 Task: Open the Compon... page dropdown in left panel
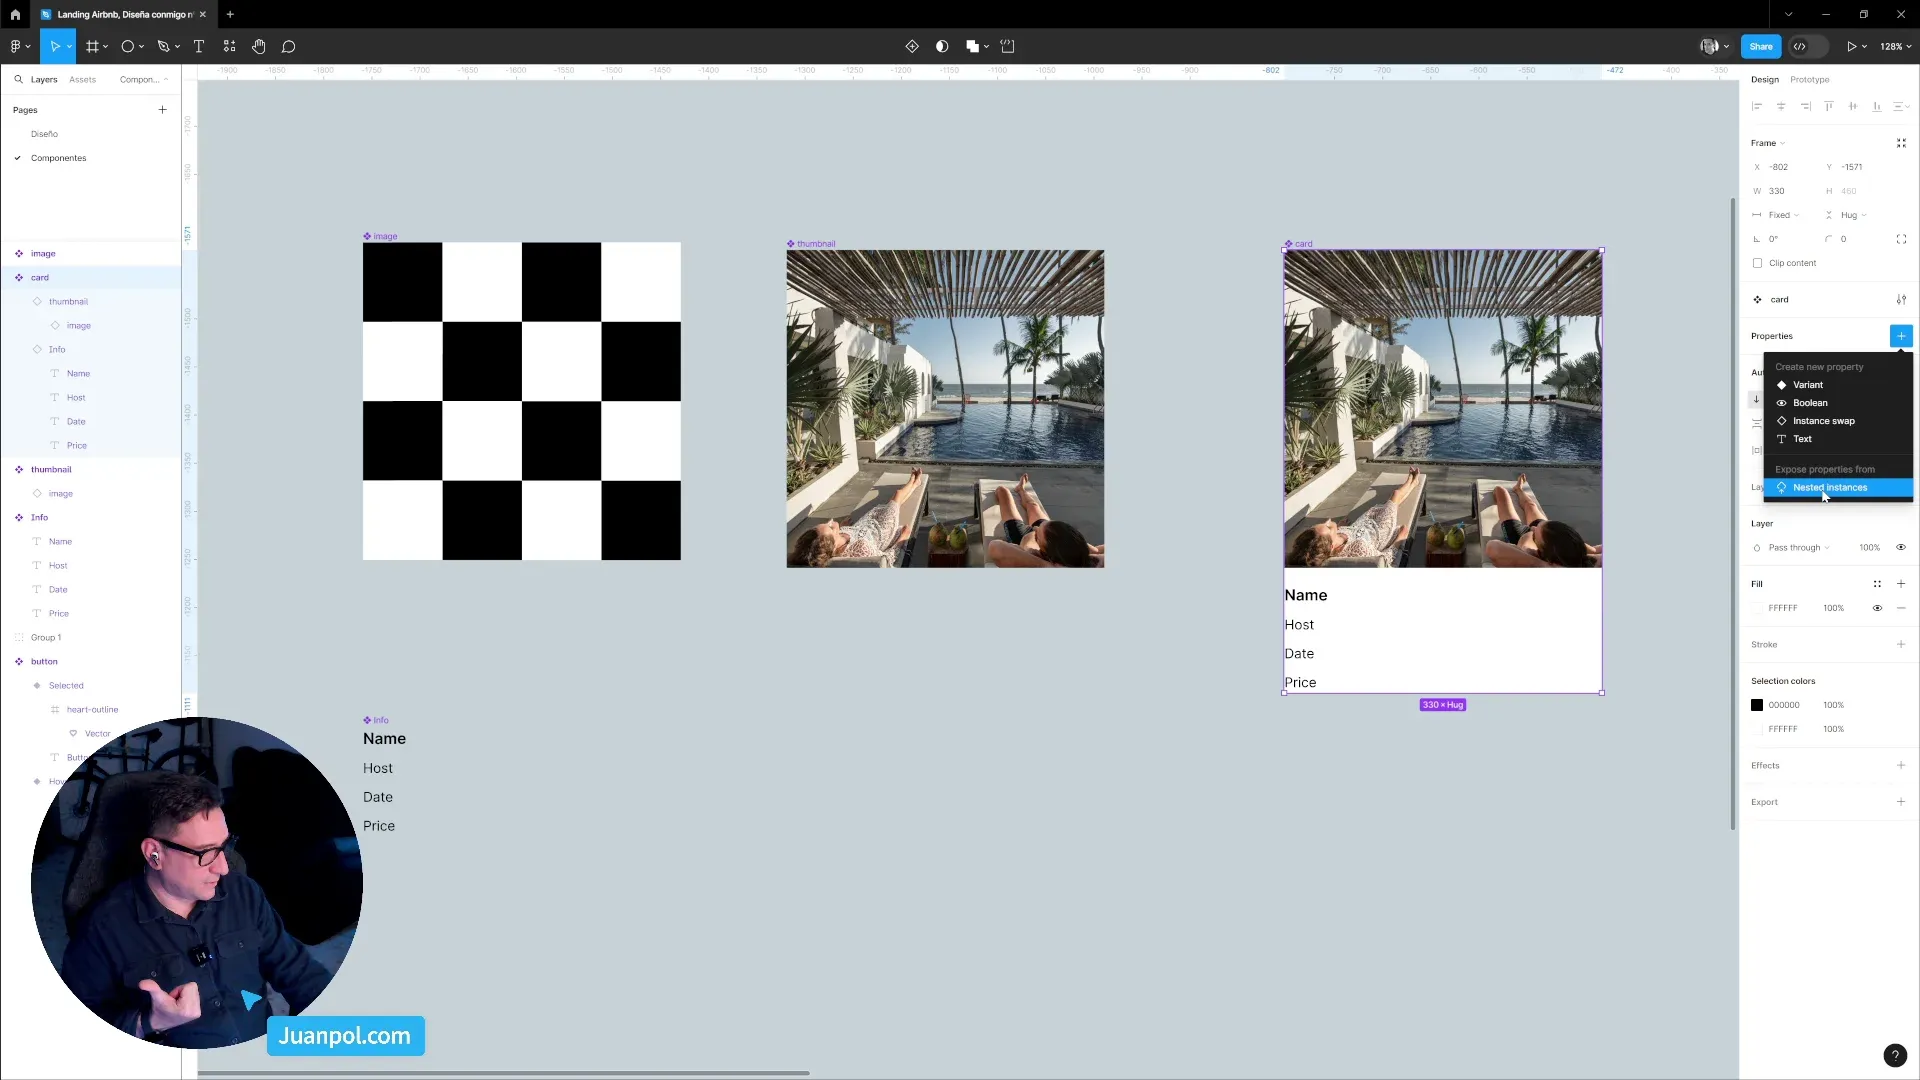144,79
